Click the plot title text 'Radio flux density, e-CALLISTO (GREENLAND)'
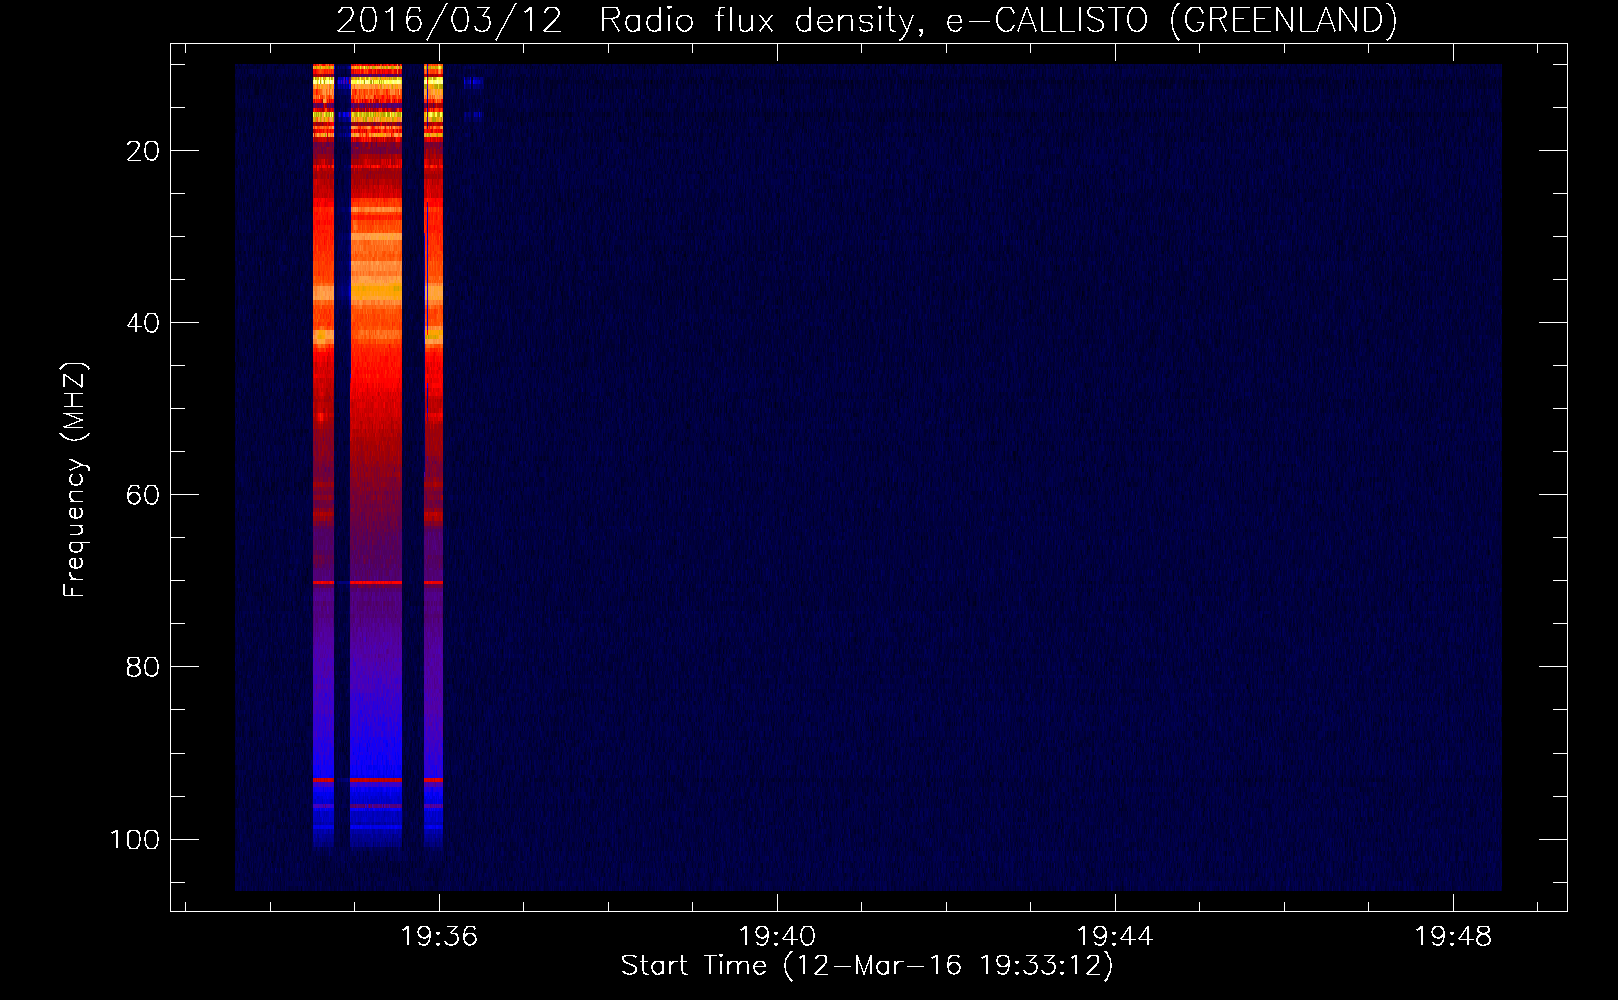1618x1000 pixels. [x=998, y=20]
